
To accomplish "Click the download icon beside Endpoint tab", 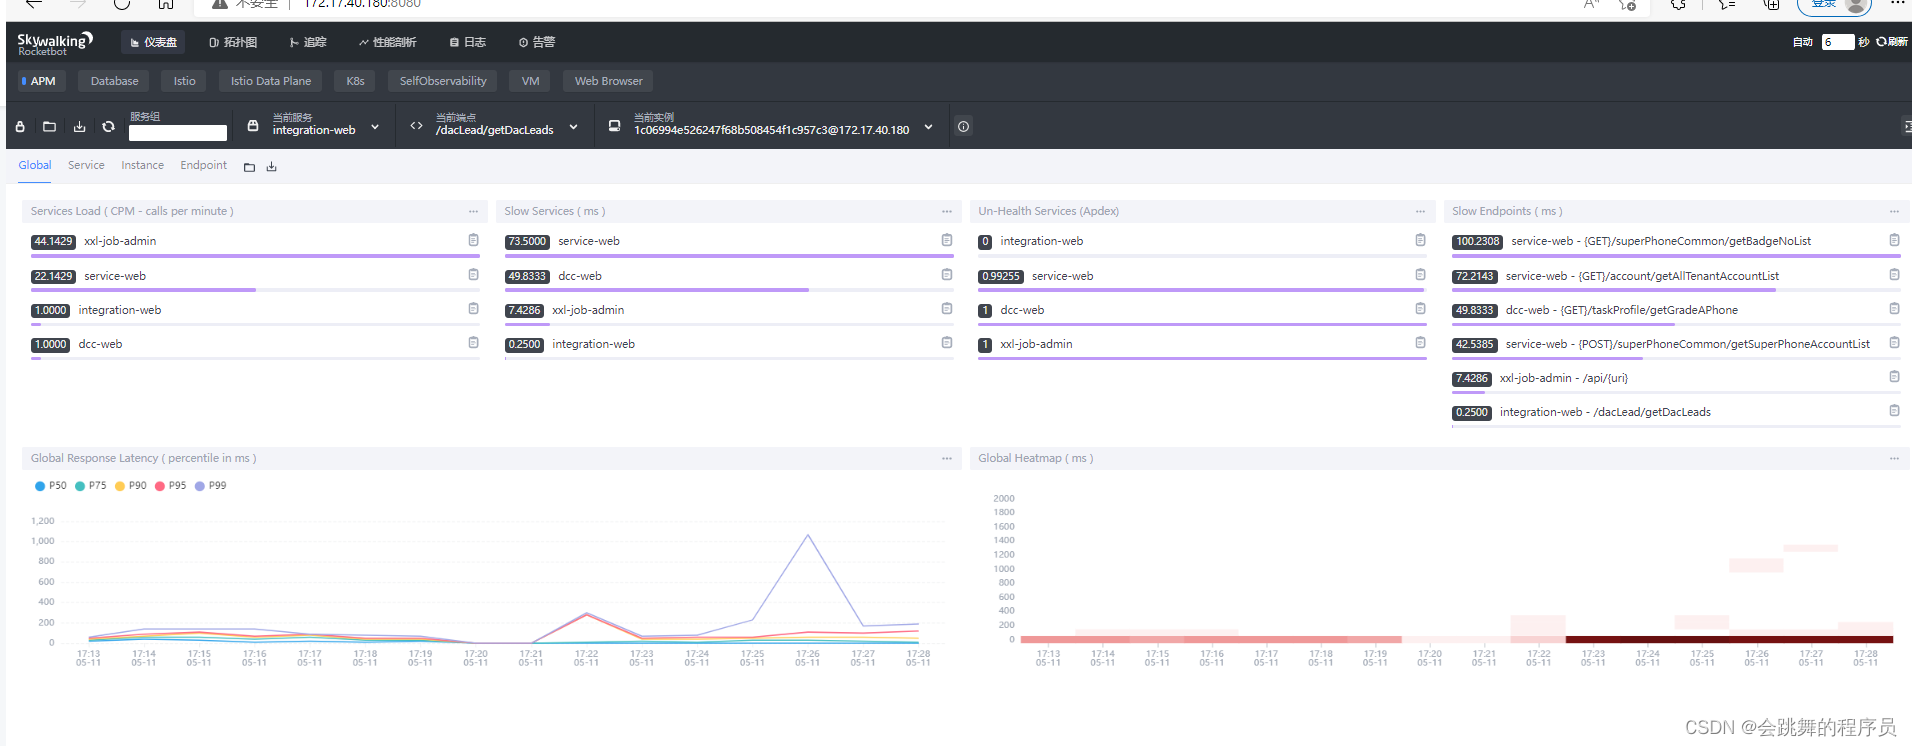I will [271, 167].
